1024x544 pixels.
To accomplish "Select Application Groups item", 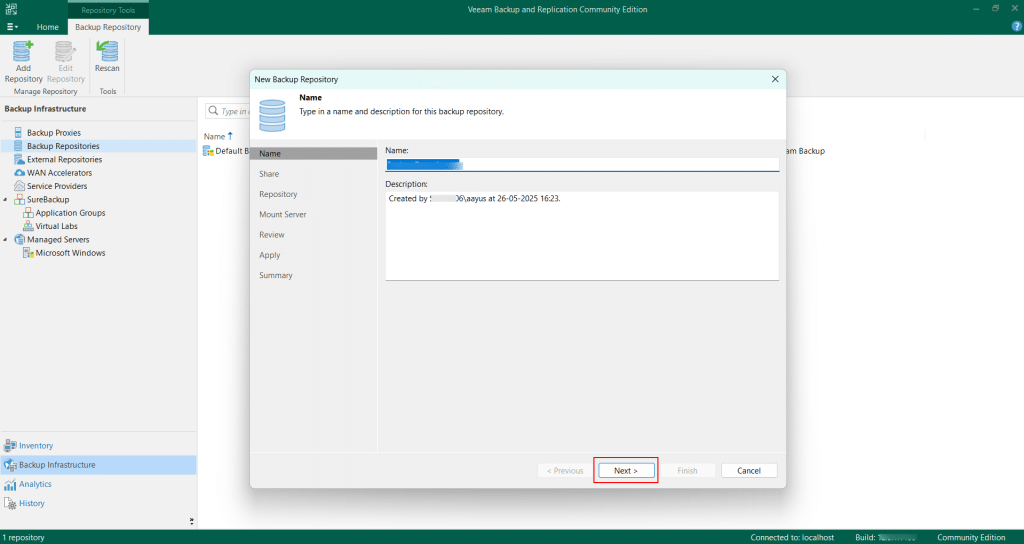I will click(x=70, y=213).
